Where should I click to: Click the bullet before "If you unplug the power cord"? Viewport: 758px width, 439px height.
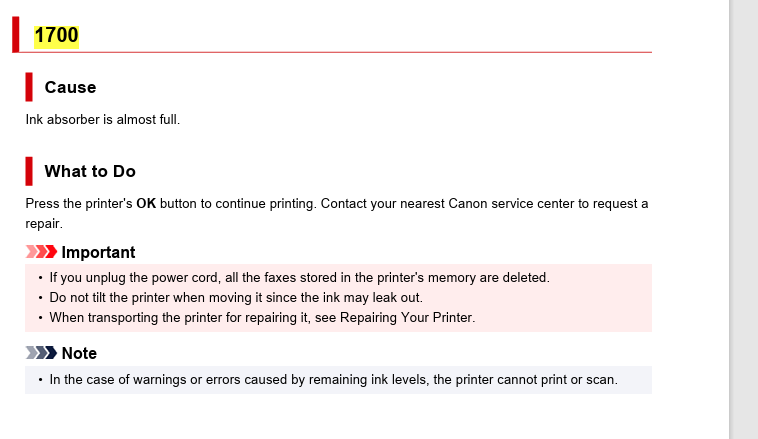point(40,278)
